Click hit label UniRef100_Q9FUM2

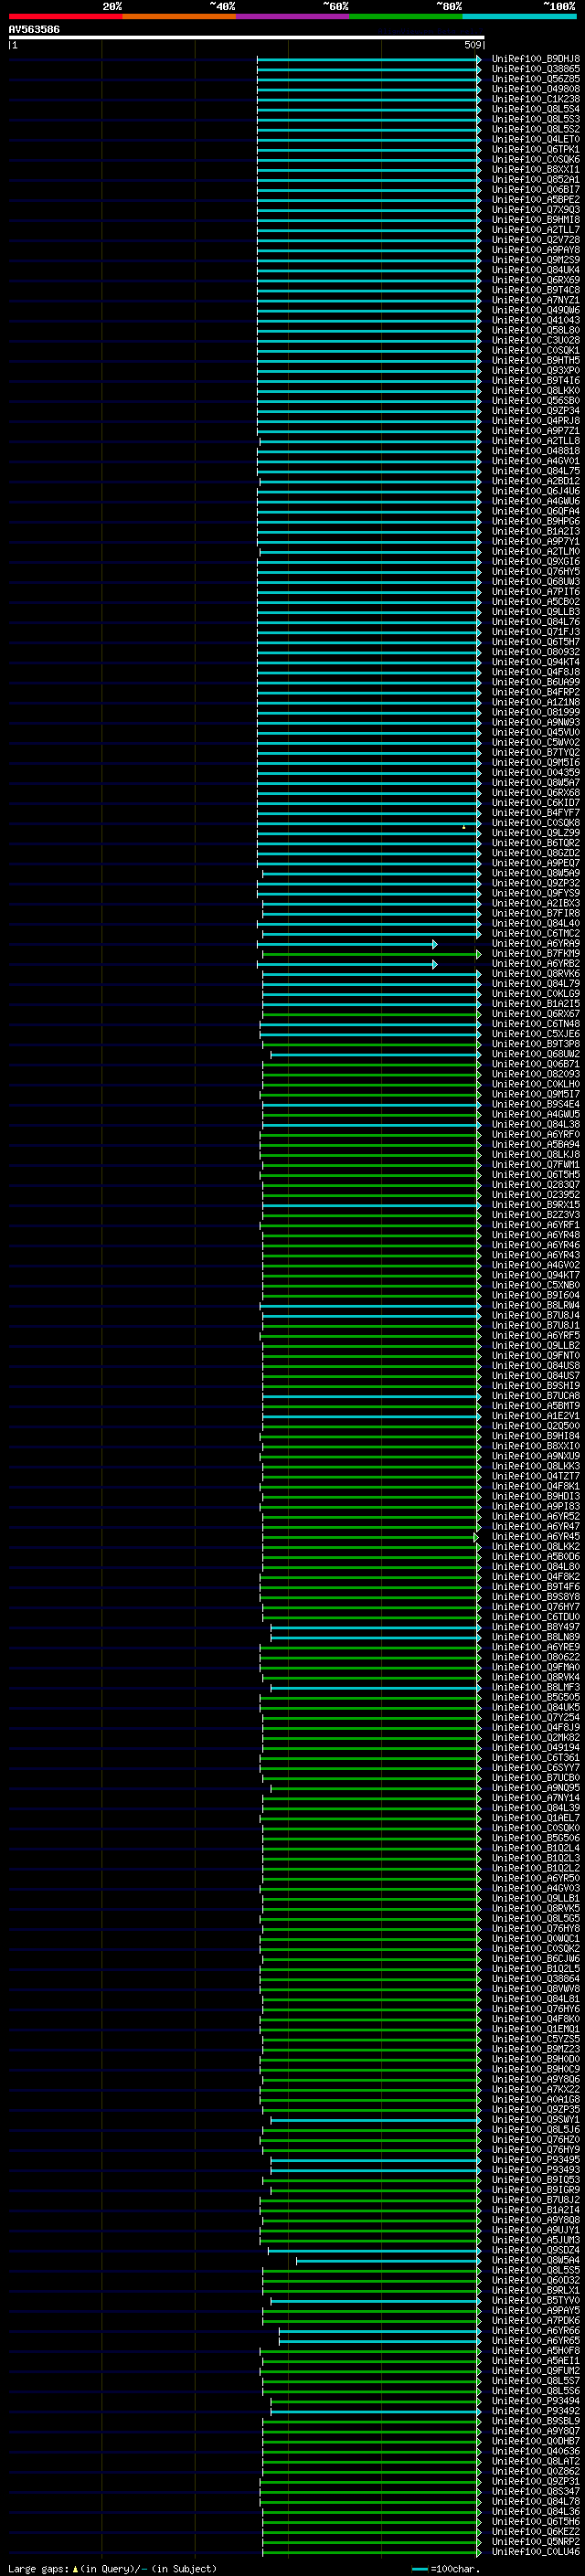536,2370
